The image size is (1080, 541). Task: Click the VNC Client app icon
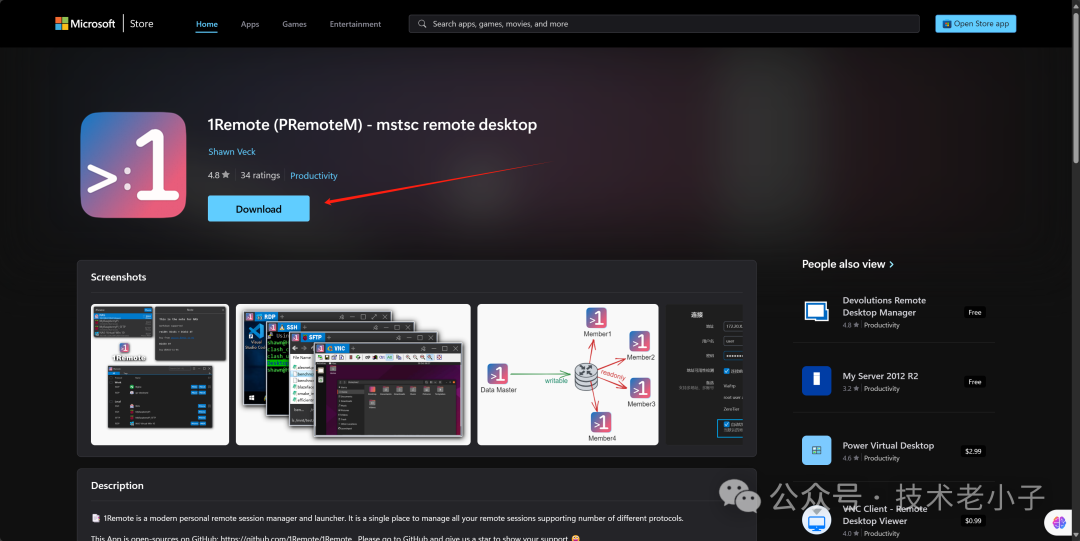point(816,519)
